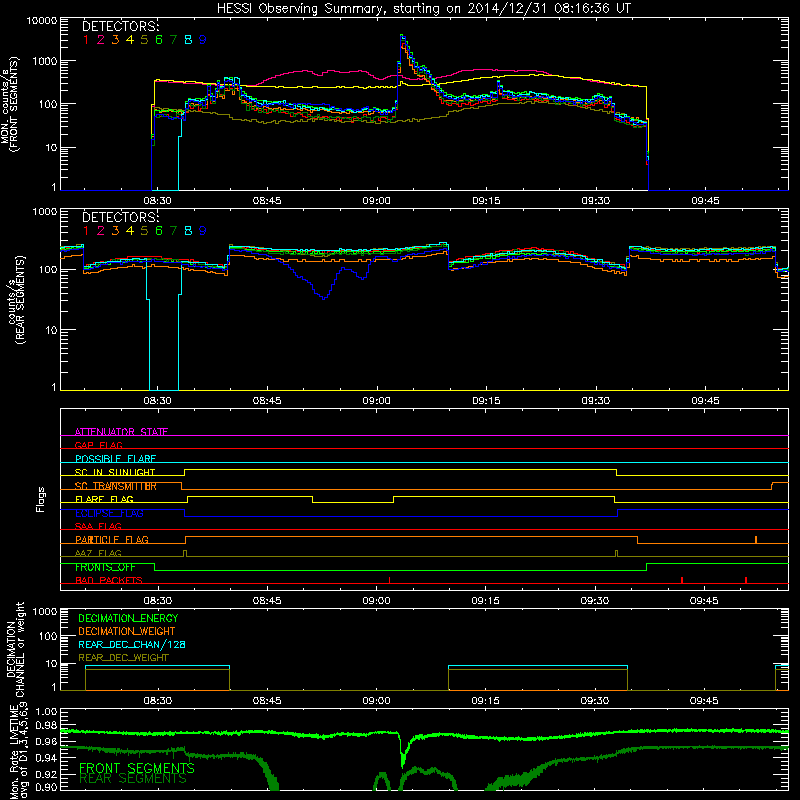Select olive detector 5 in front segments legend
The width and height of the screenshot is (800, 800).
click(x=144, y=40)
